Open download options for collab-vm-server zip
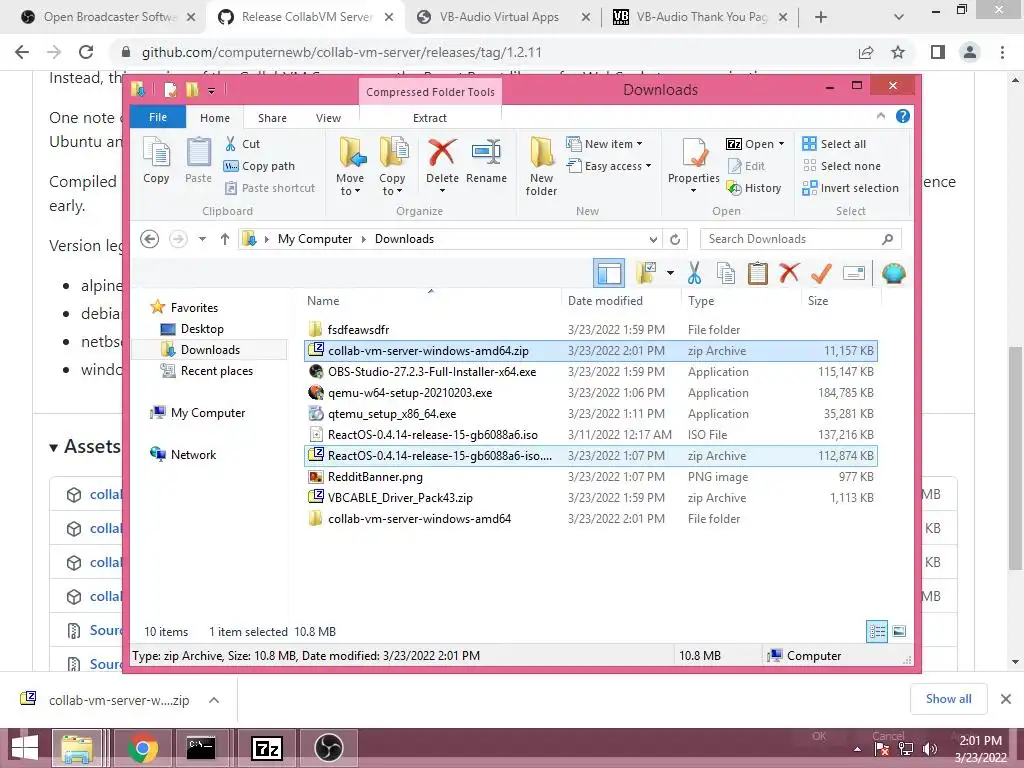 point(214,700)
